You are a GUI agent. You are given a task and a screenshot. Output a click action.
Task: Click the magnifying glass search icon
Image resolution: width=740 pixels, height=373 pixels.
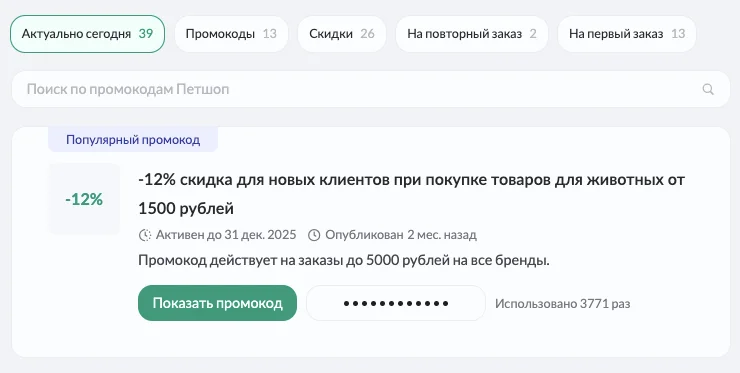coord(708,89)
